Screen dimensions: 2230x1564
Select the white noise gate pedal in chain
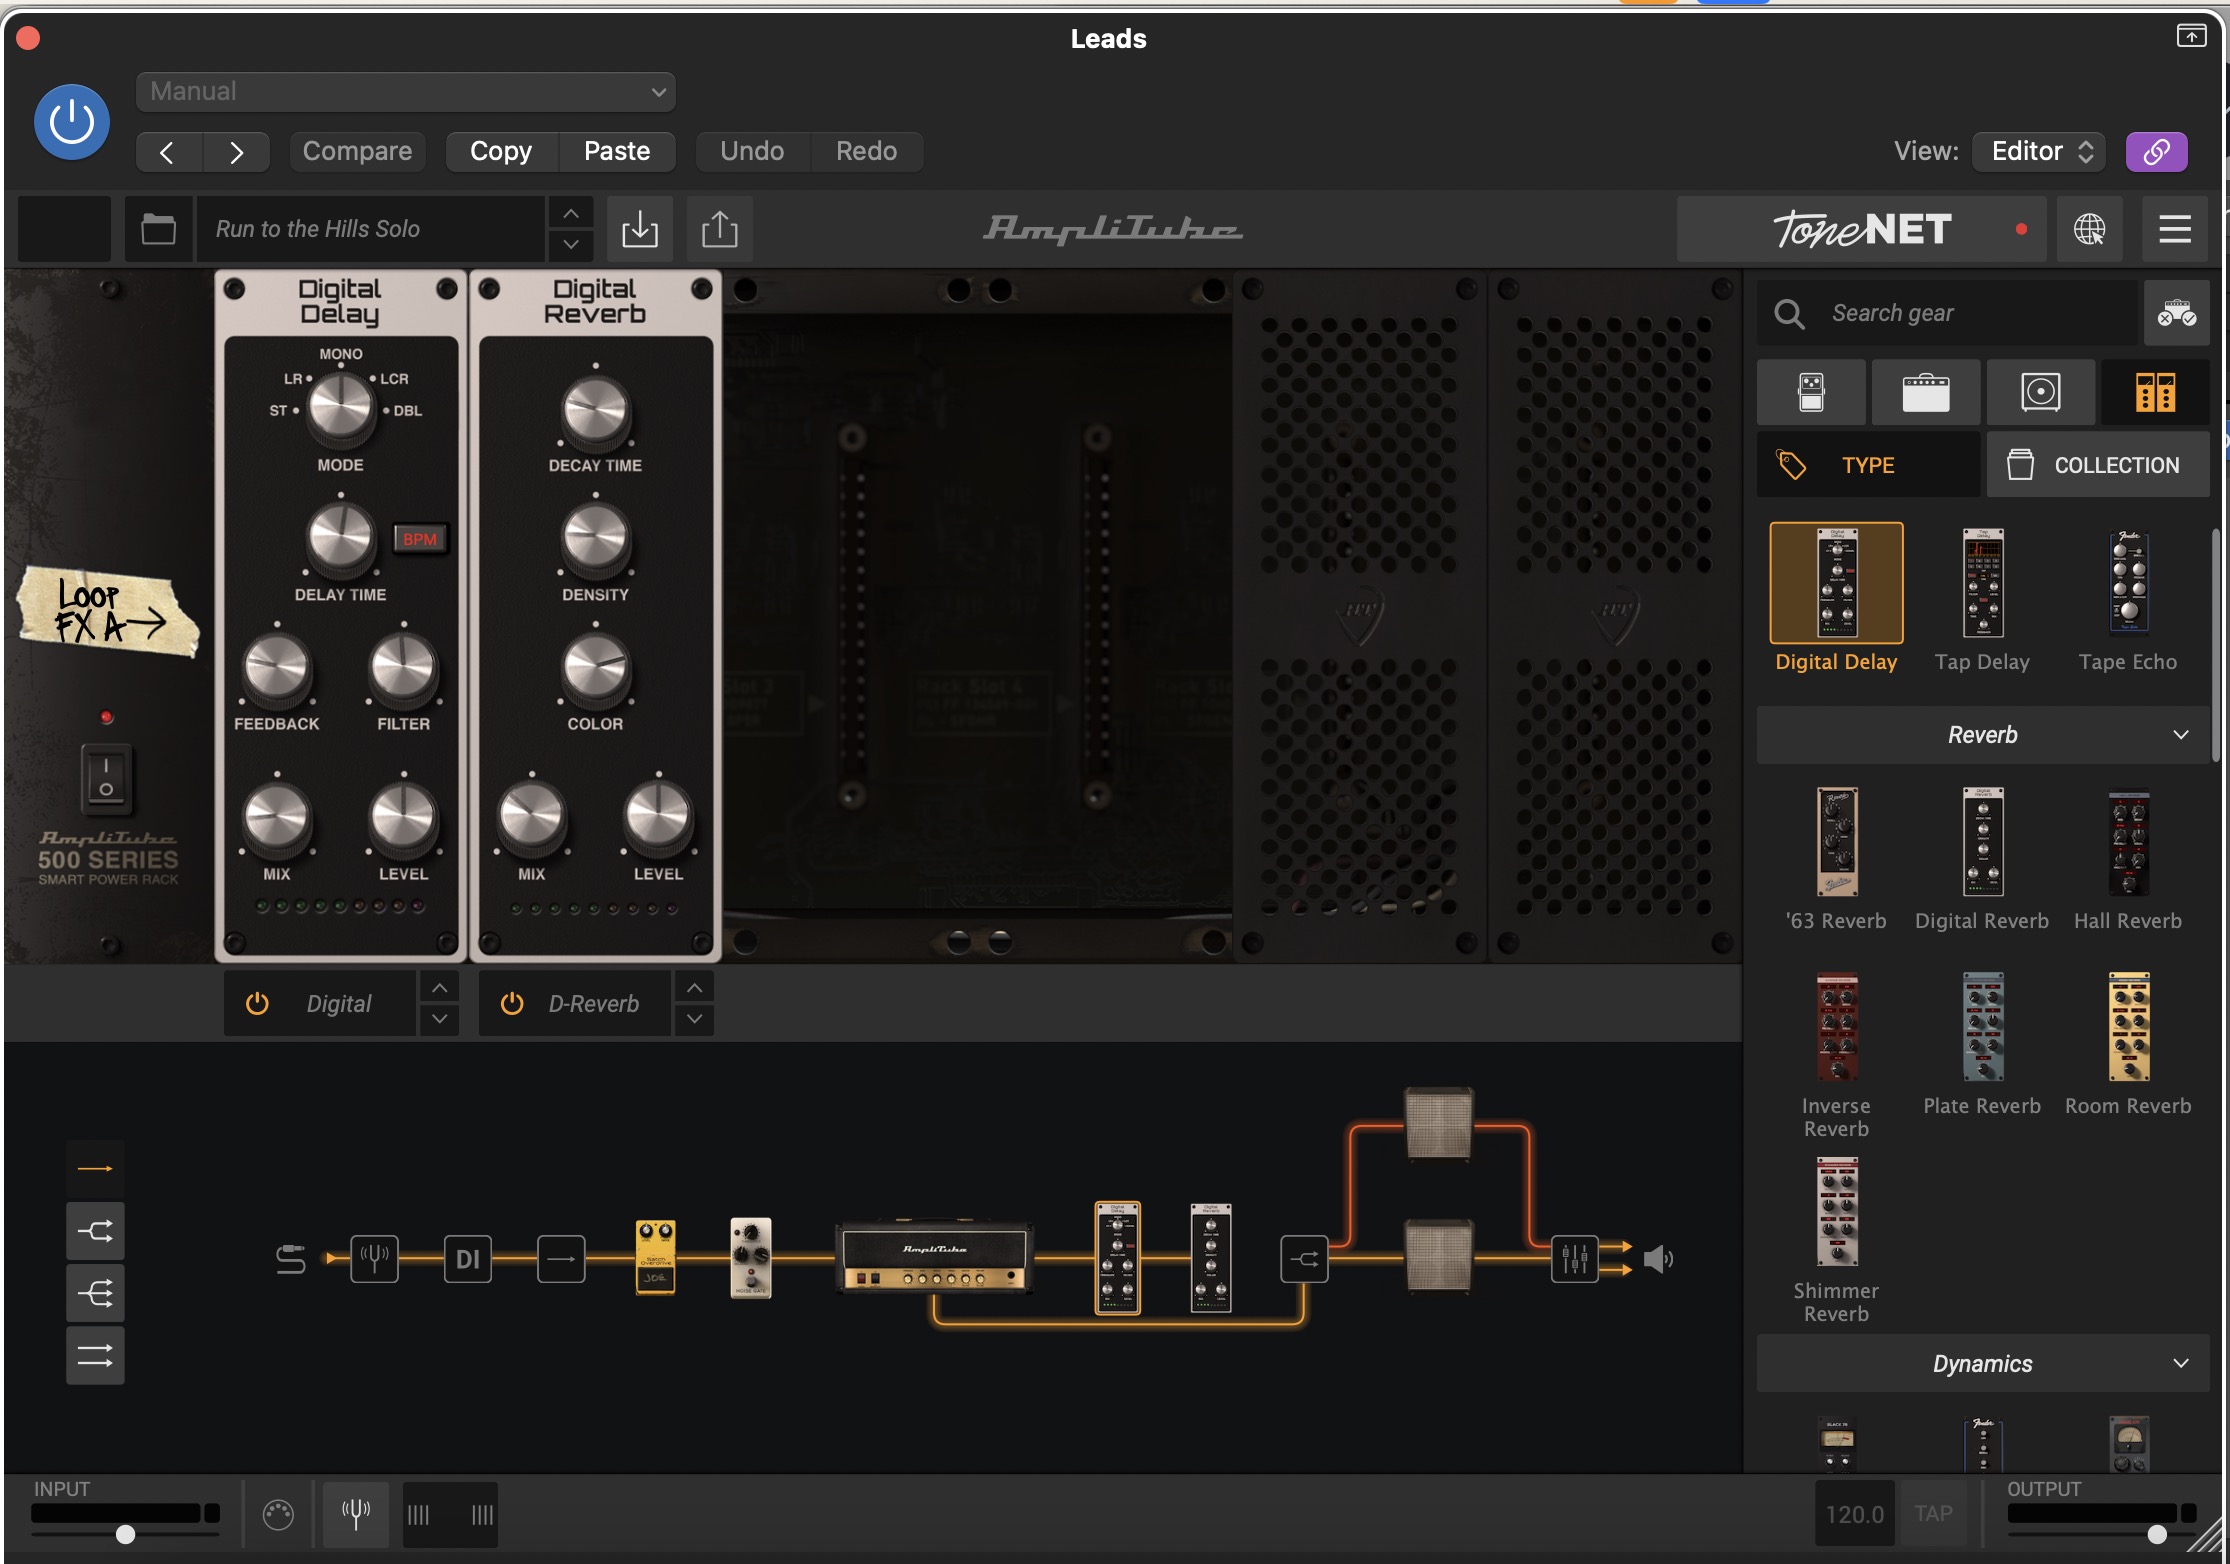click(750, 1258)
